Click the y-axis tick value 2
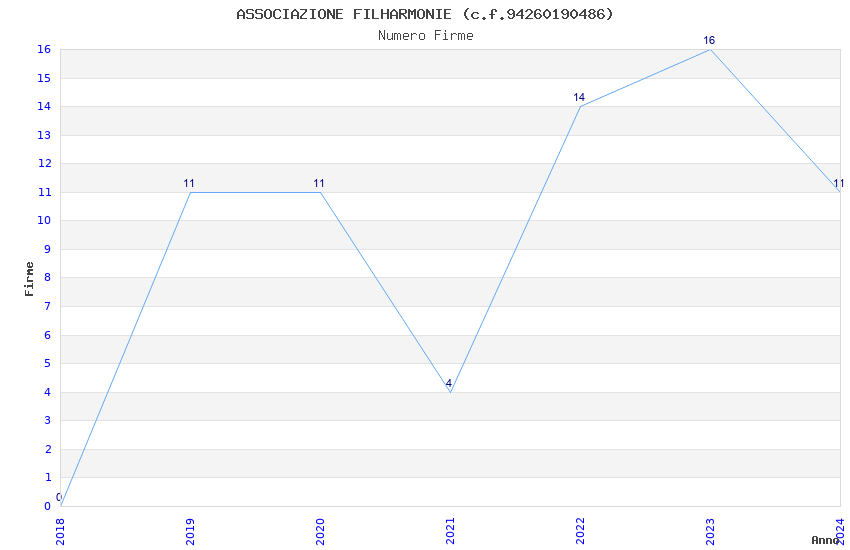850x550 pixels. pos(48,449)
